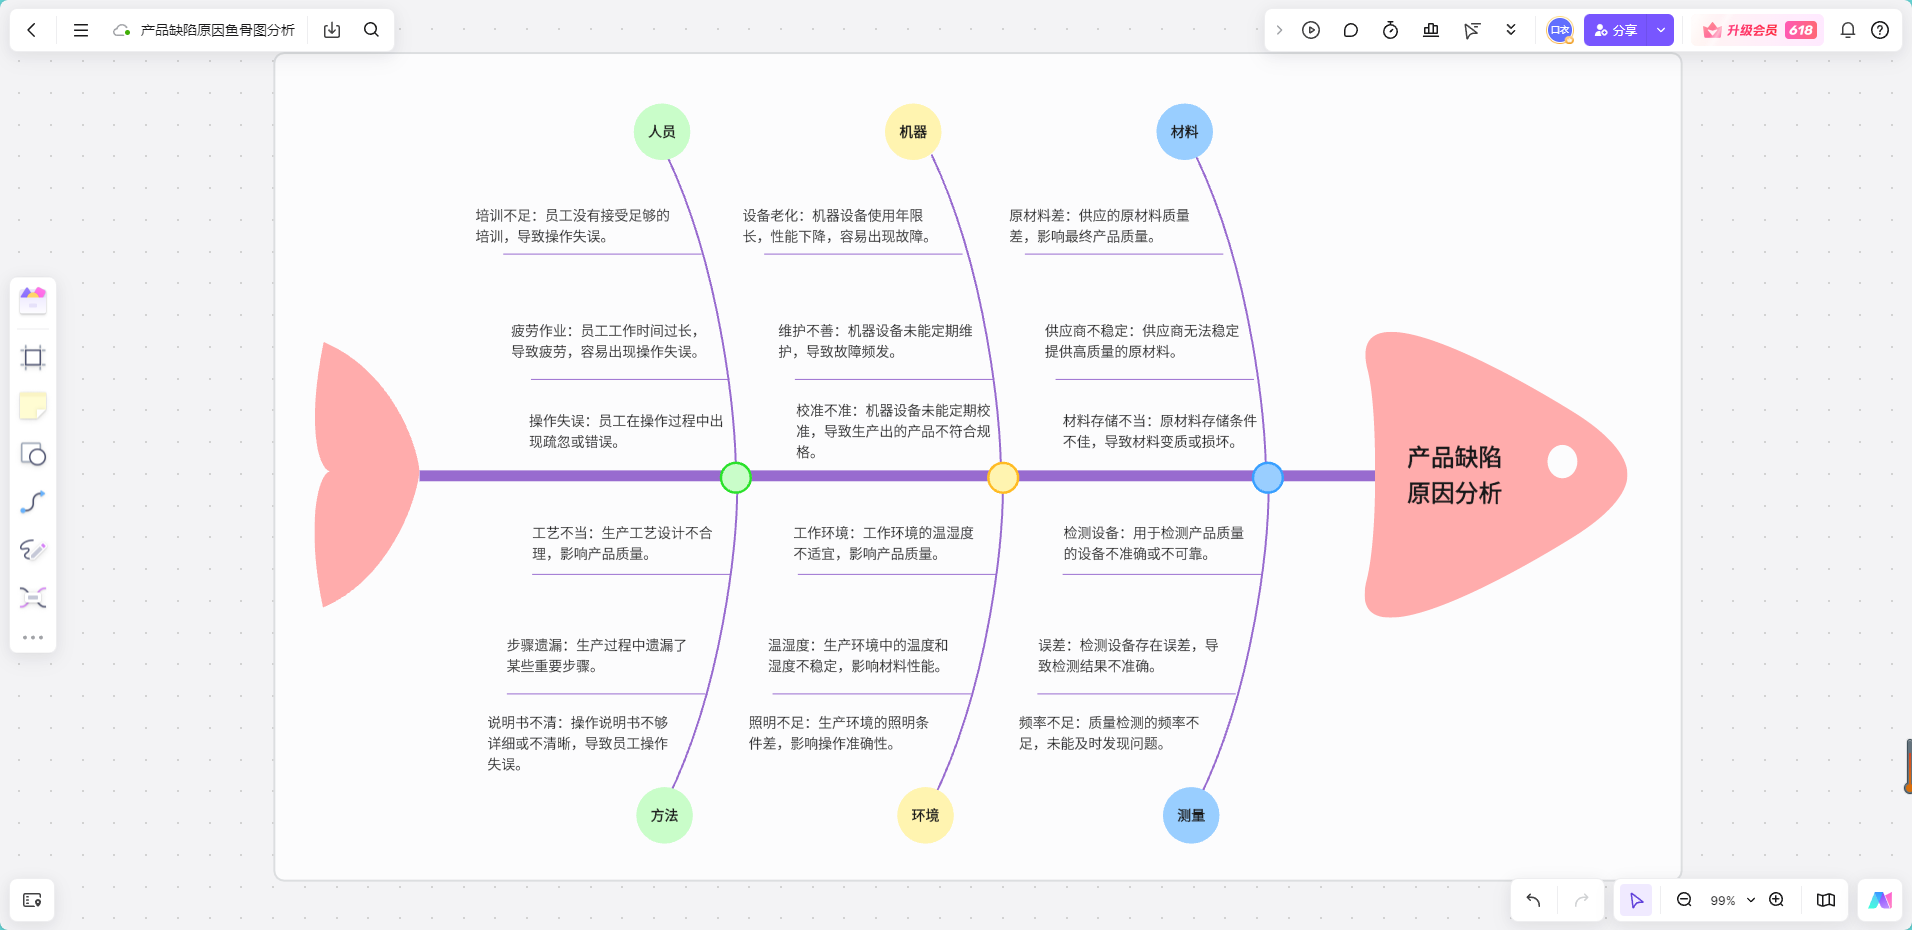Click the export/download icon

tap(332, 30)
